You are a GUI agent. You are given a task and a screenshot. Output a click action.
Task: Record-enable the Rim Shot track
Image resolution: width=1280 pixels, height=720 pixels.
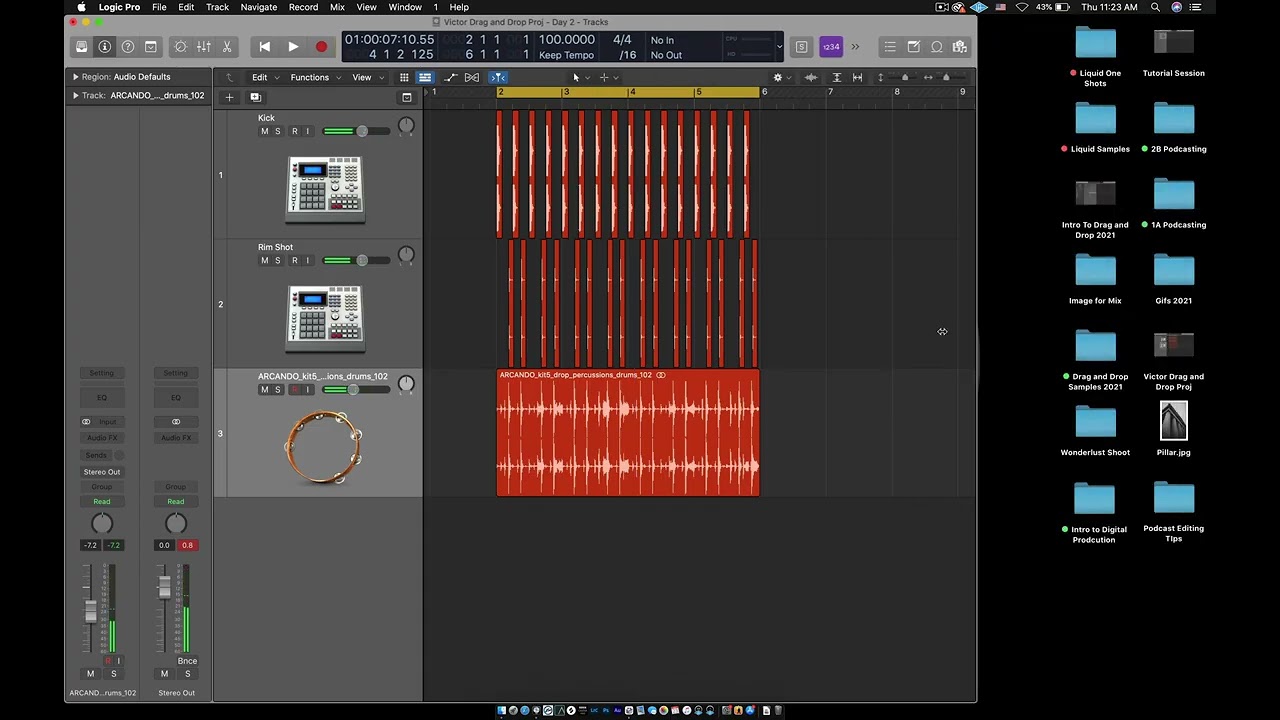(x=294, y=260)
